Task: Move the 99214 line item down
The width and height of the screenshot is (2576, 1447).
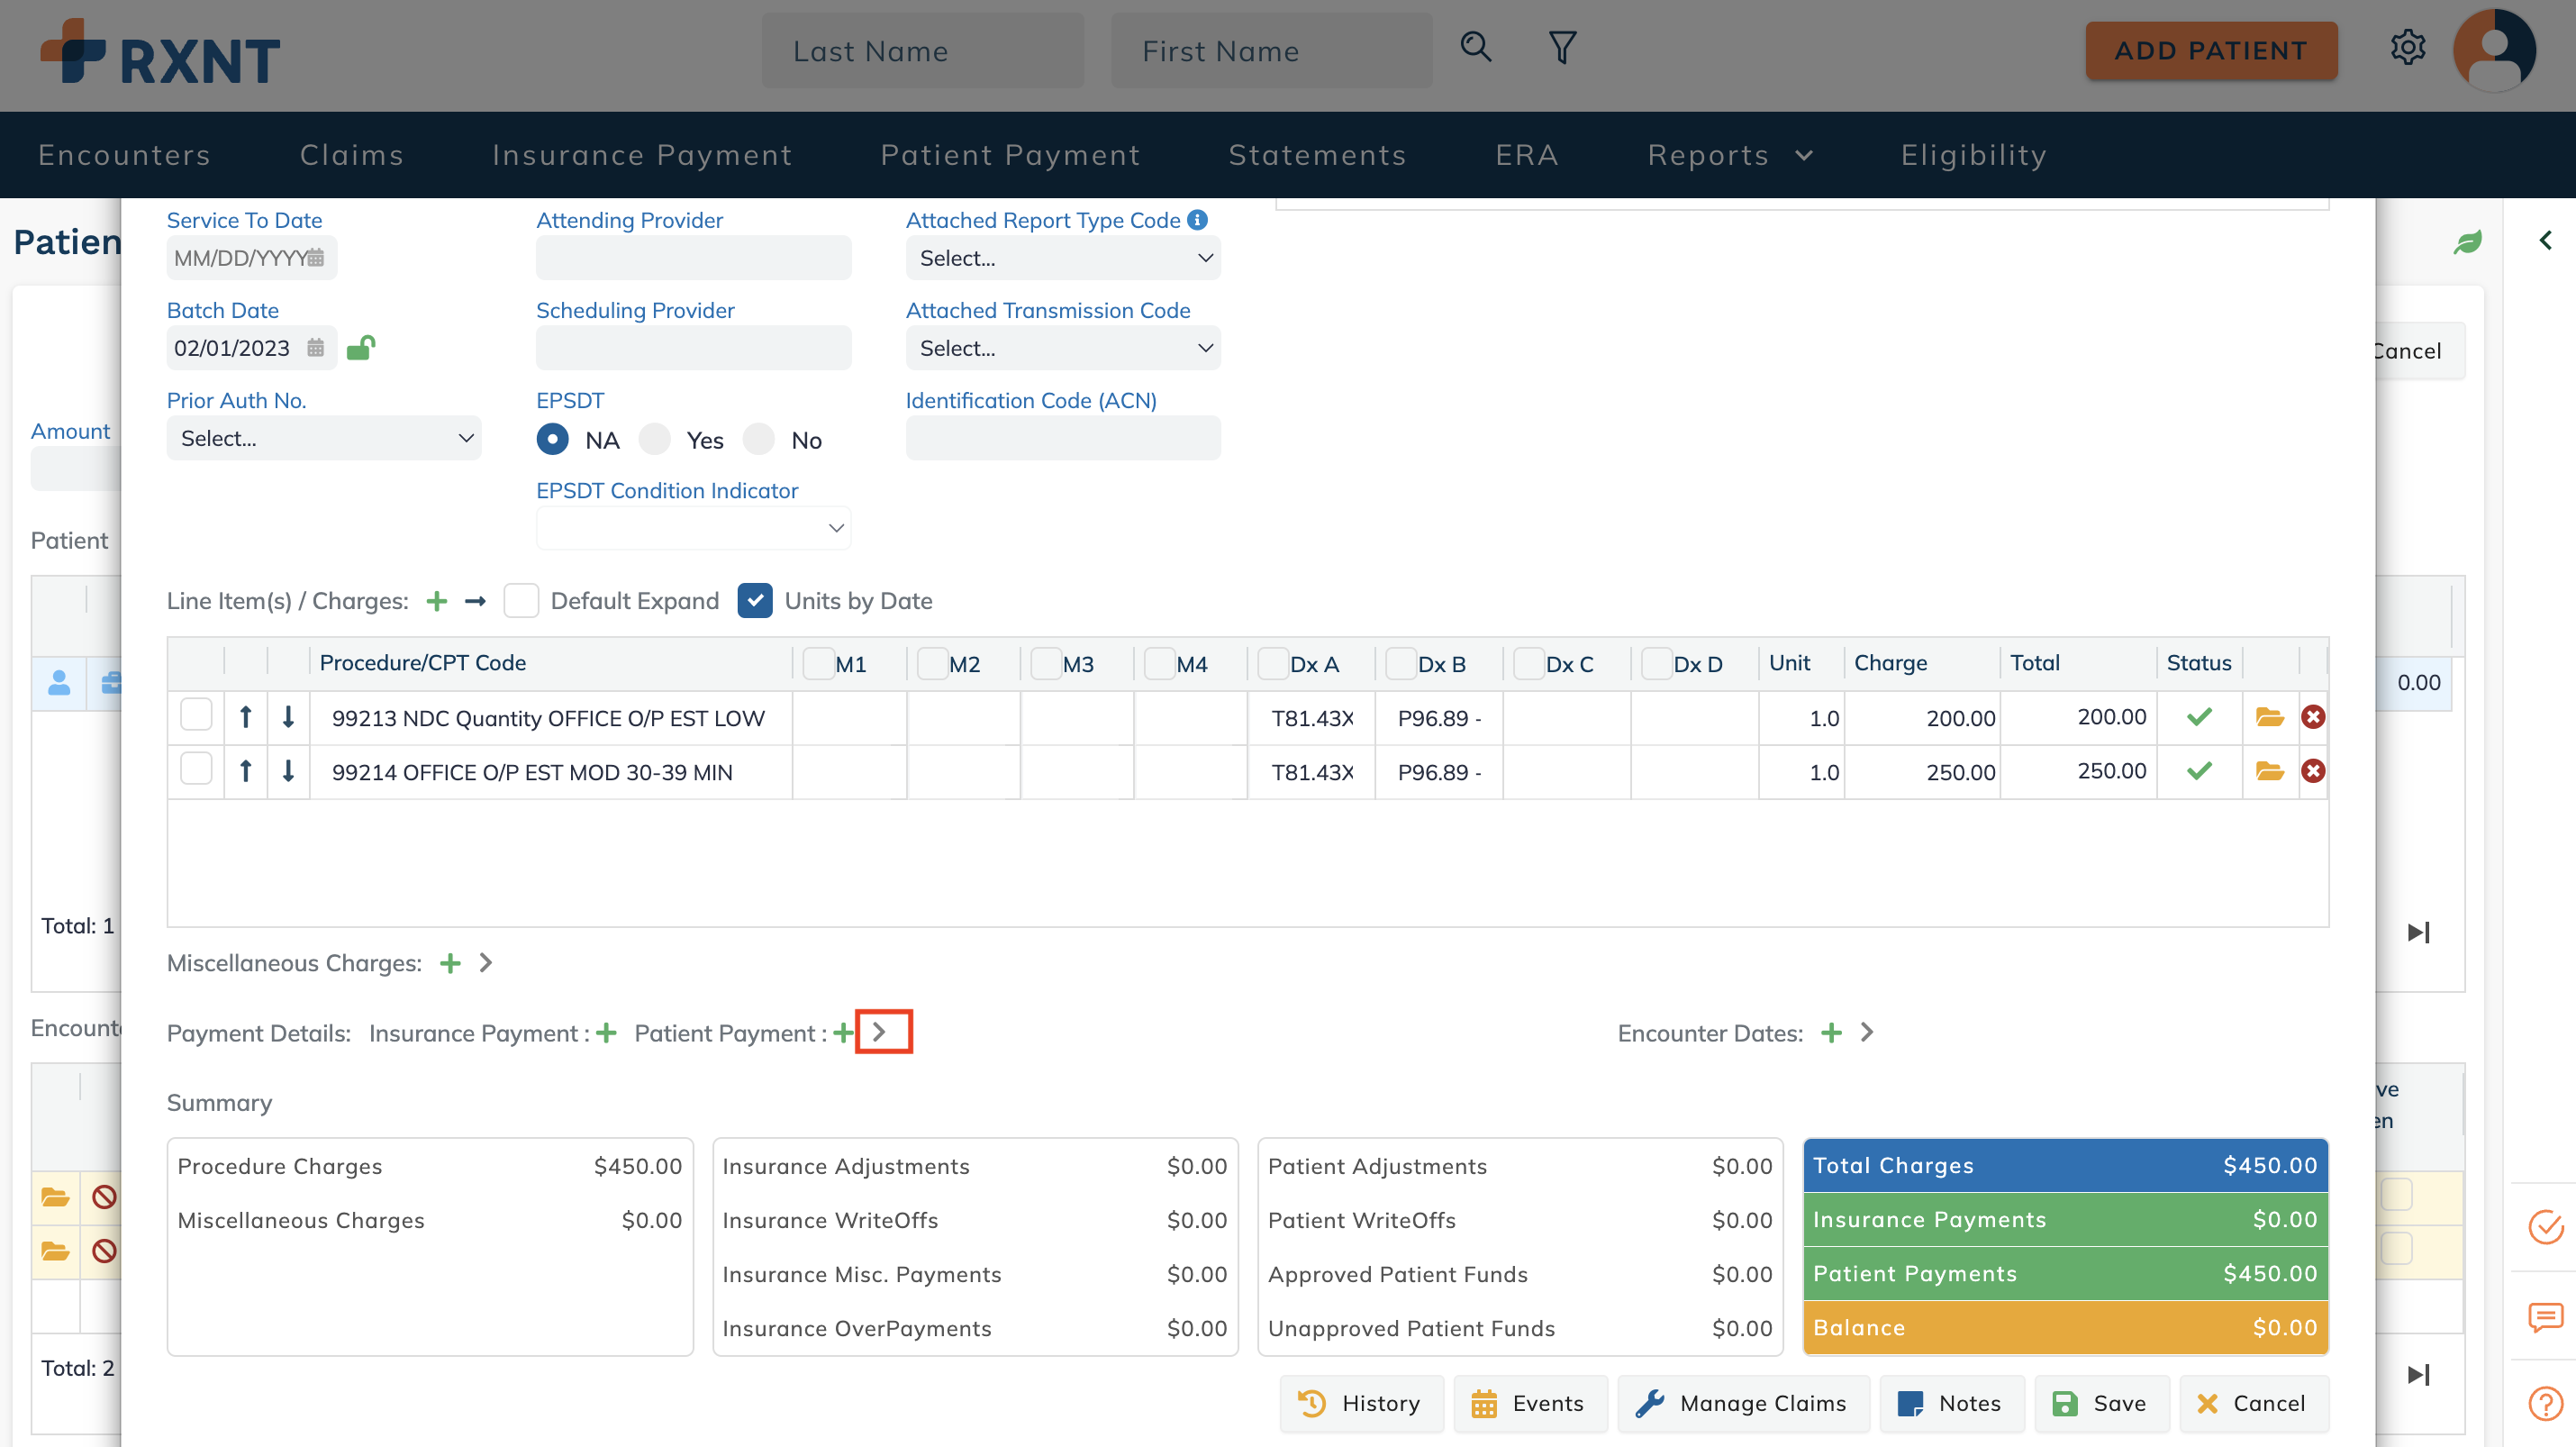Action: coord(288,771)
